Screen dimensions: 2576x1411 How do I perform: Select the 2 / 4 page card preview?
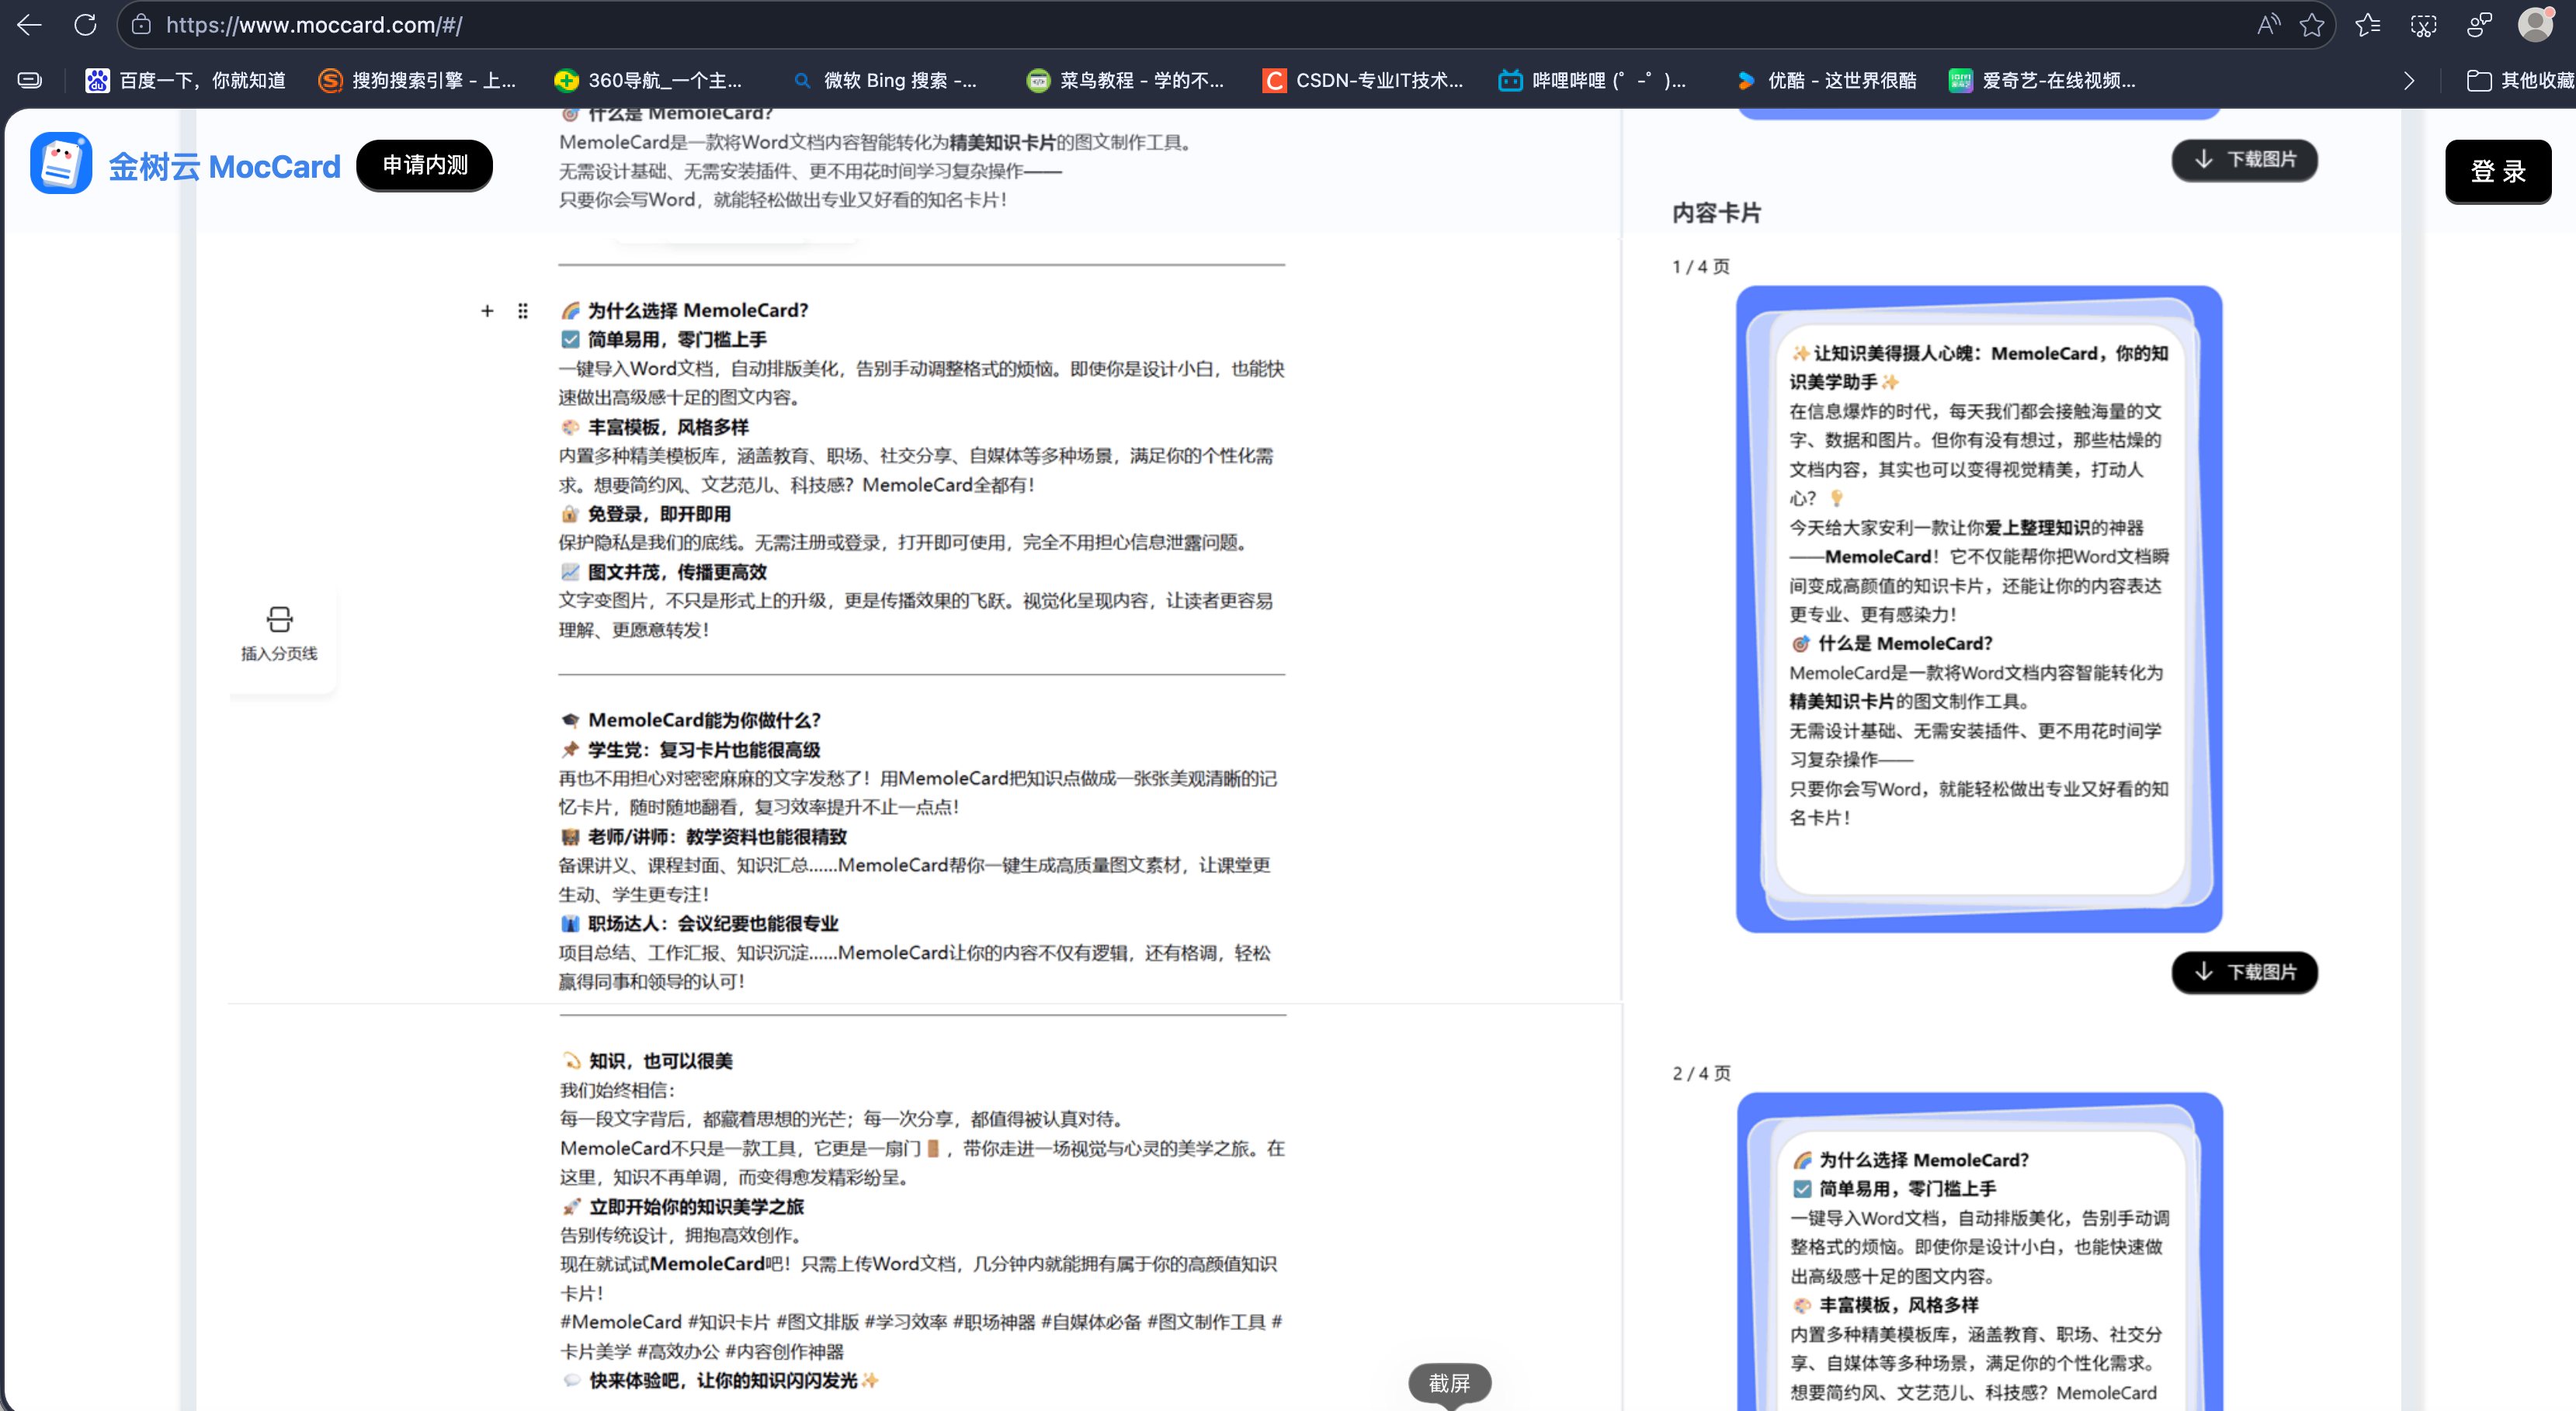pyautogui.click(x=1979, y=1251)
